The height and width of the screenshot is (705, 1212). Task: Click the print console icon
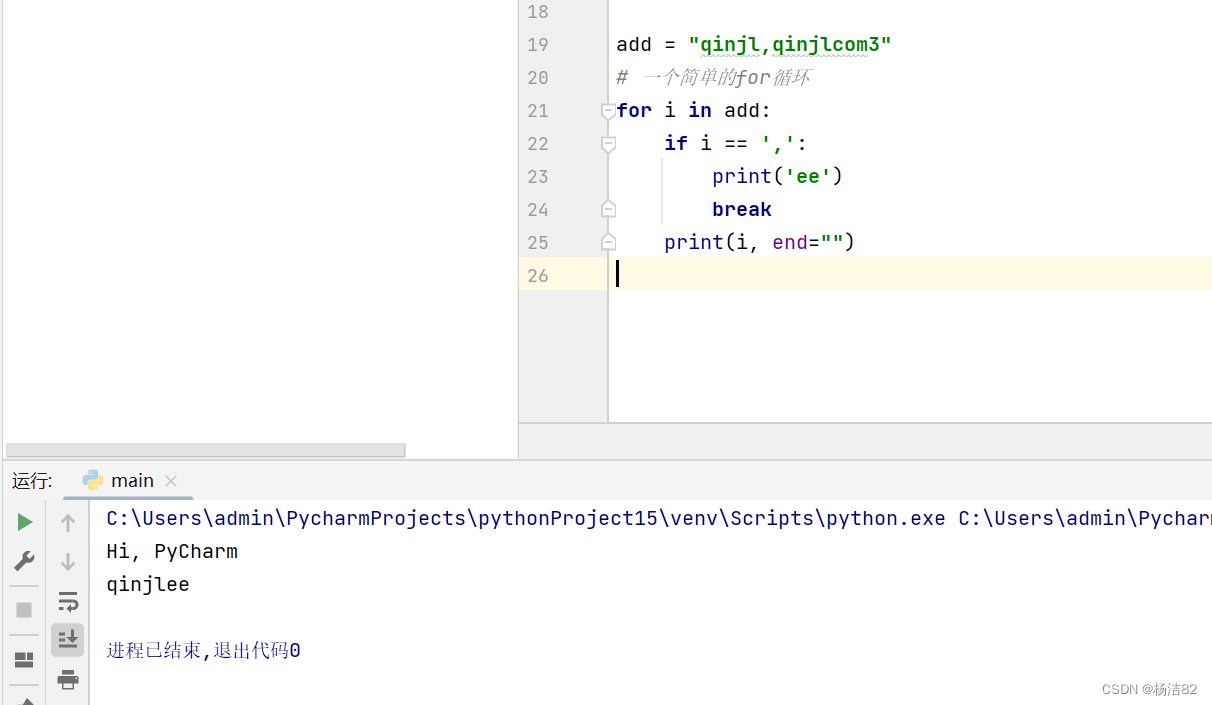[x=68, y=679]
